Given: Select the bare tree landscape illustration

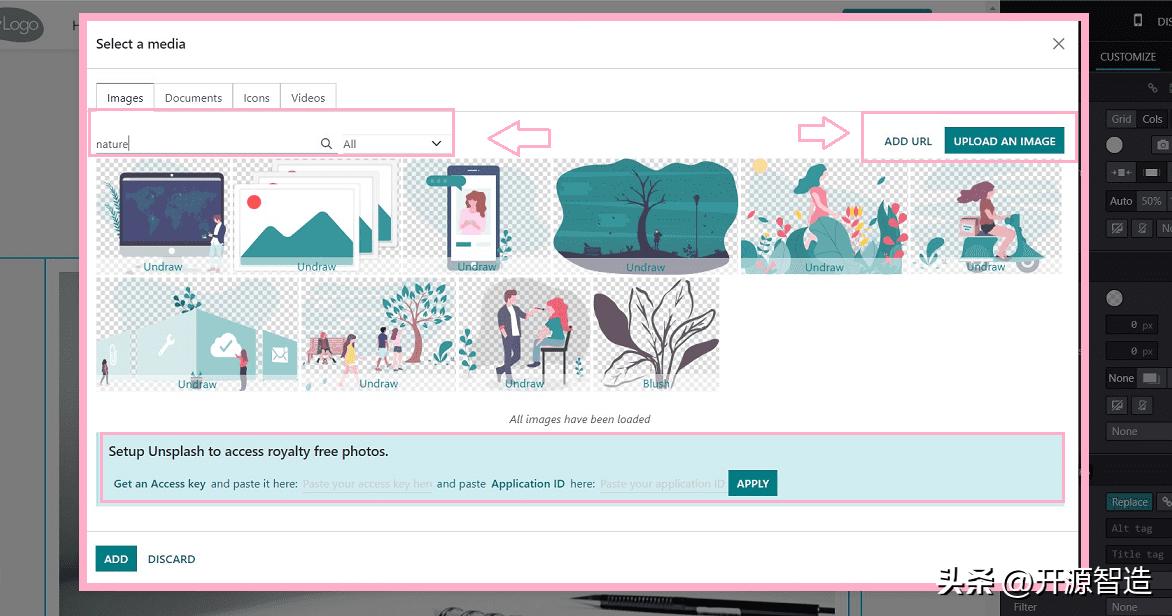Looking at the screenshot, I should [x=645, y=217].
